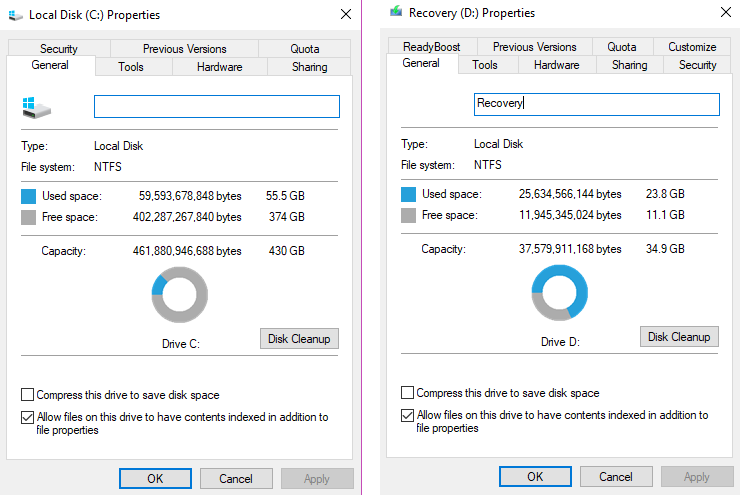Switch to the Hardware tab in C: Properties
740x495 pixels.
(219, 67)
